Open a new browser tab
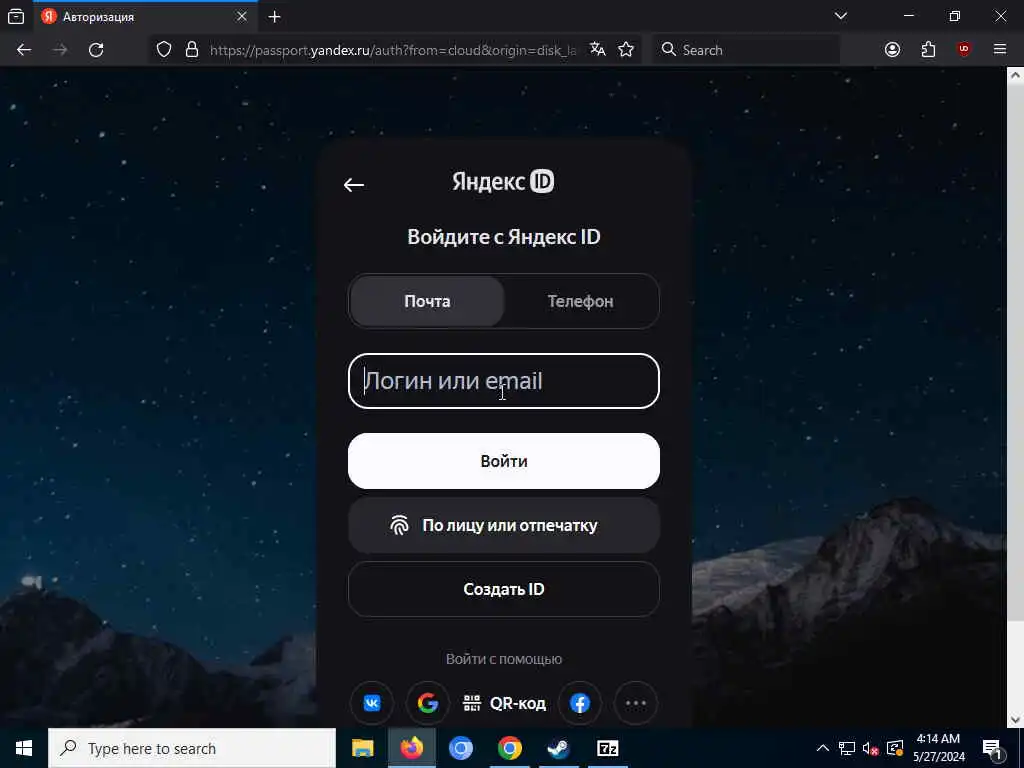The height and width of the screenshot is (768, 1024). point(275,17)
